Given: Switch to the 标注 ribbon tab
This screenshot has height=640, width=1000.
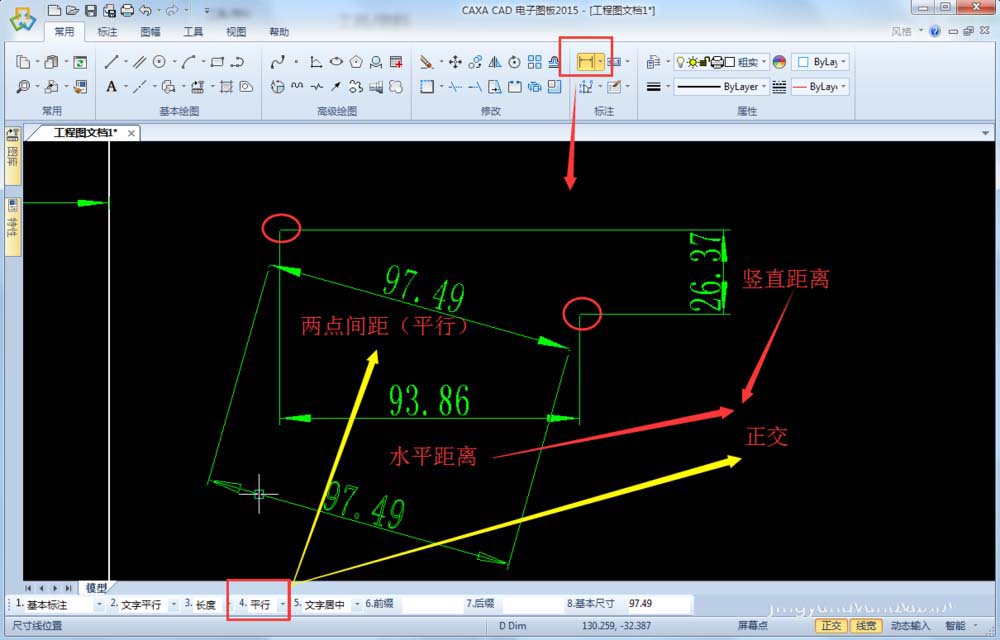Looking at the screenshot, I should coord(109,31).
